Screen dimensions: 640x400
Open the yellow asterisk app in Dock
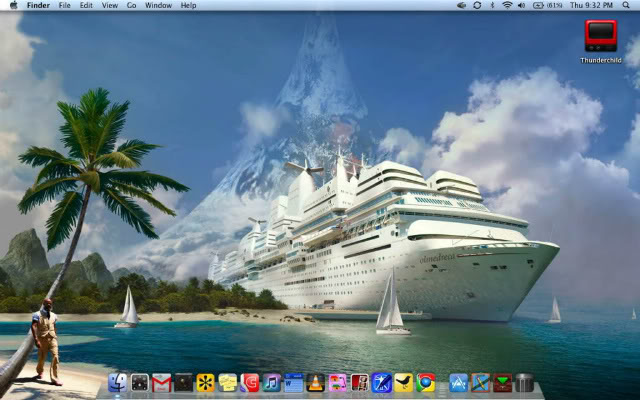tap(205, 383)
